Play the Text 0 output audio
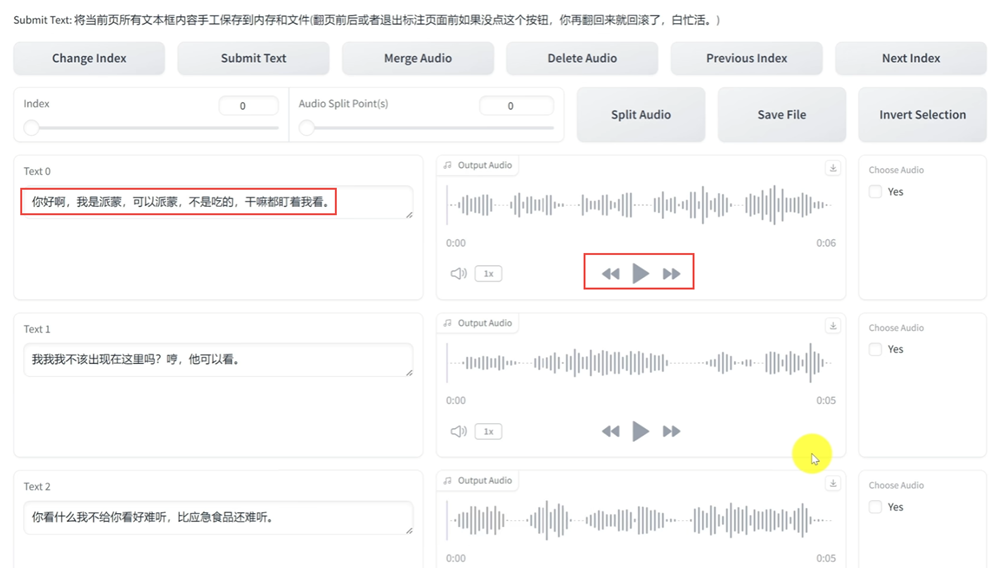The image size is (1000, 568). 640,273
